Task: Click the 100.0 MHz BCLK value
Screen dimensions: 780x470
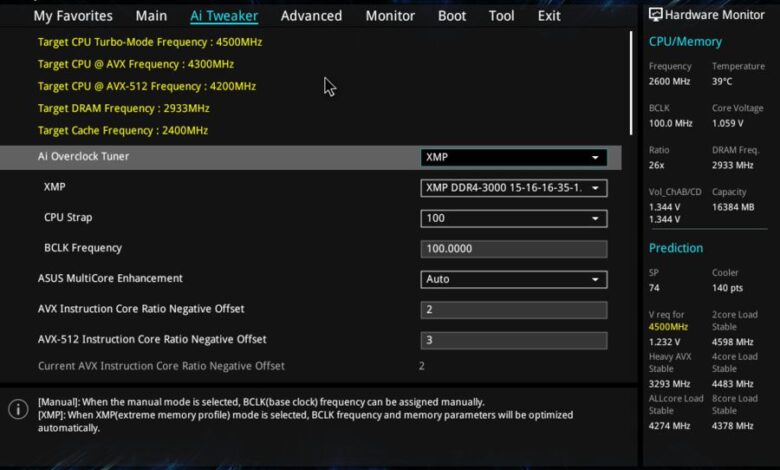Action: point(670,123)
